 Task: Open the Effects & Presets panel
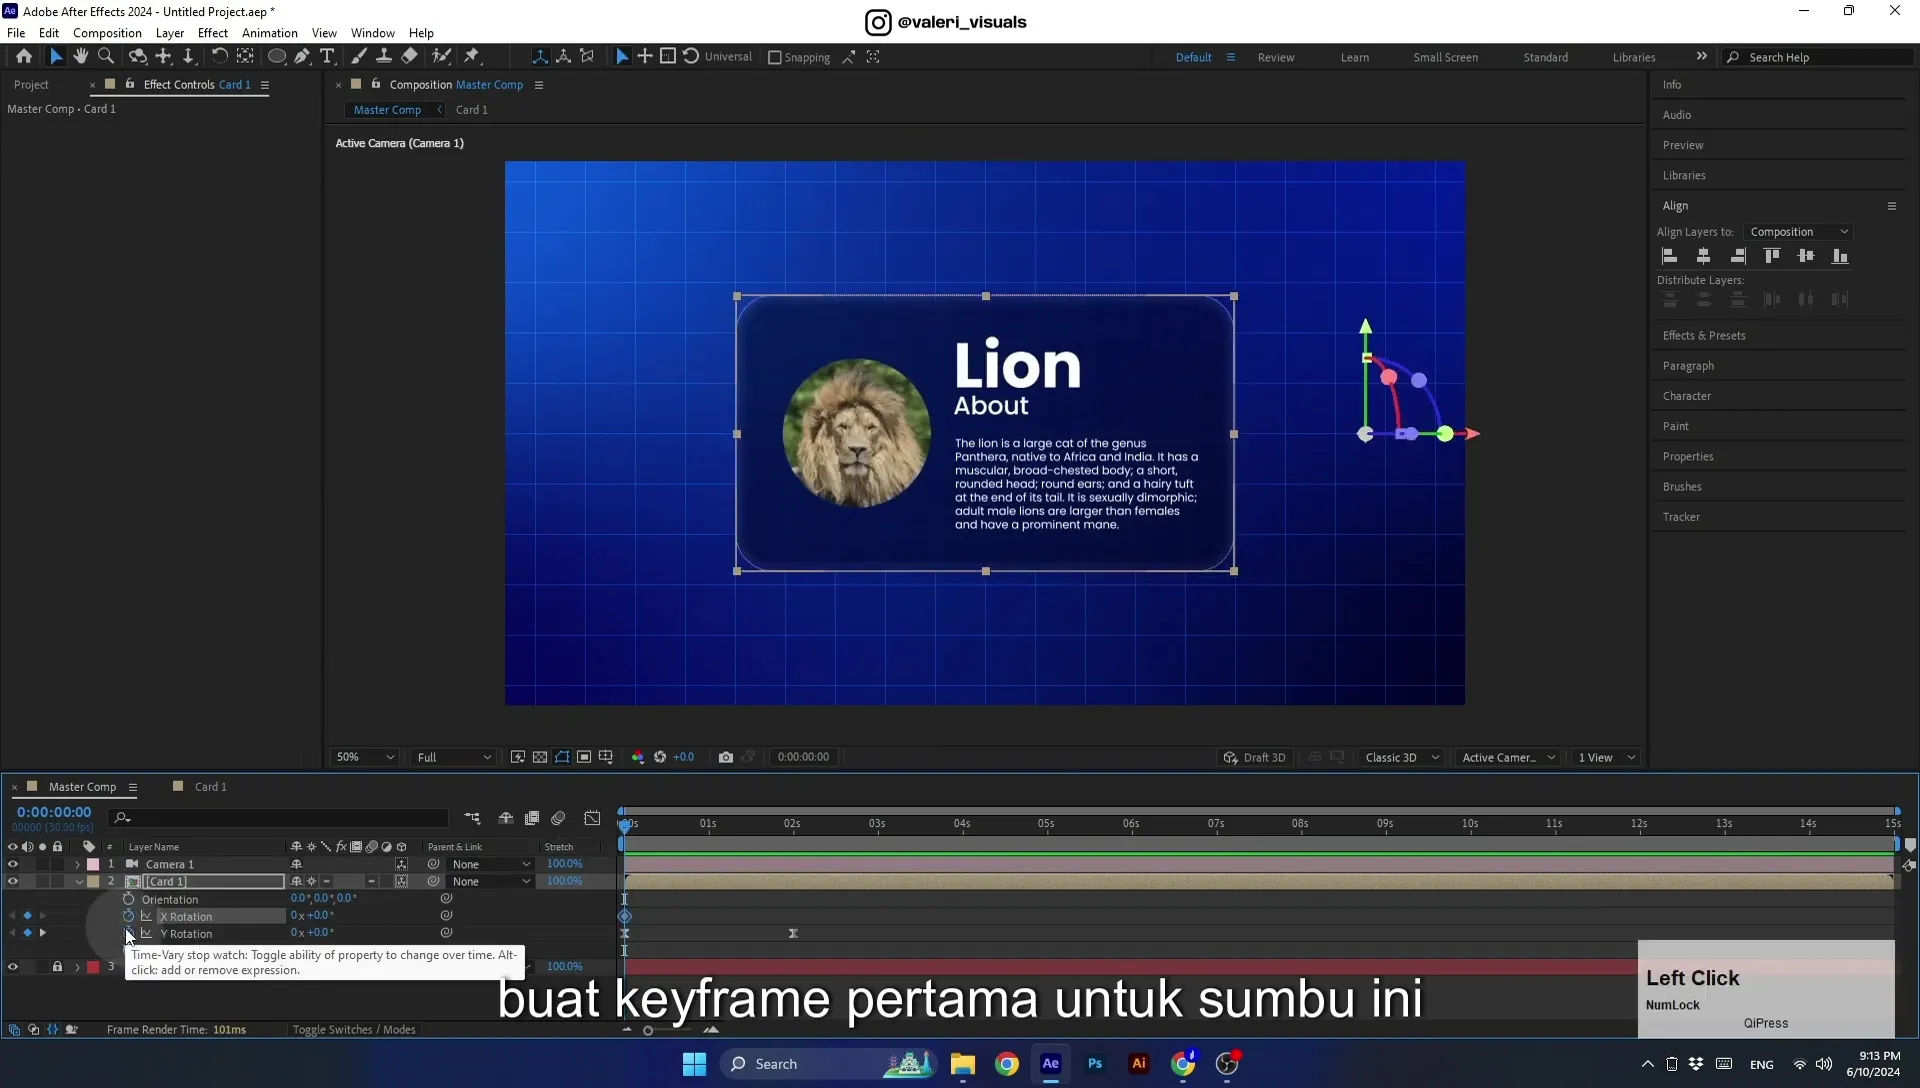click(1704, 336)
